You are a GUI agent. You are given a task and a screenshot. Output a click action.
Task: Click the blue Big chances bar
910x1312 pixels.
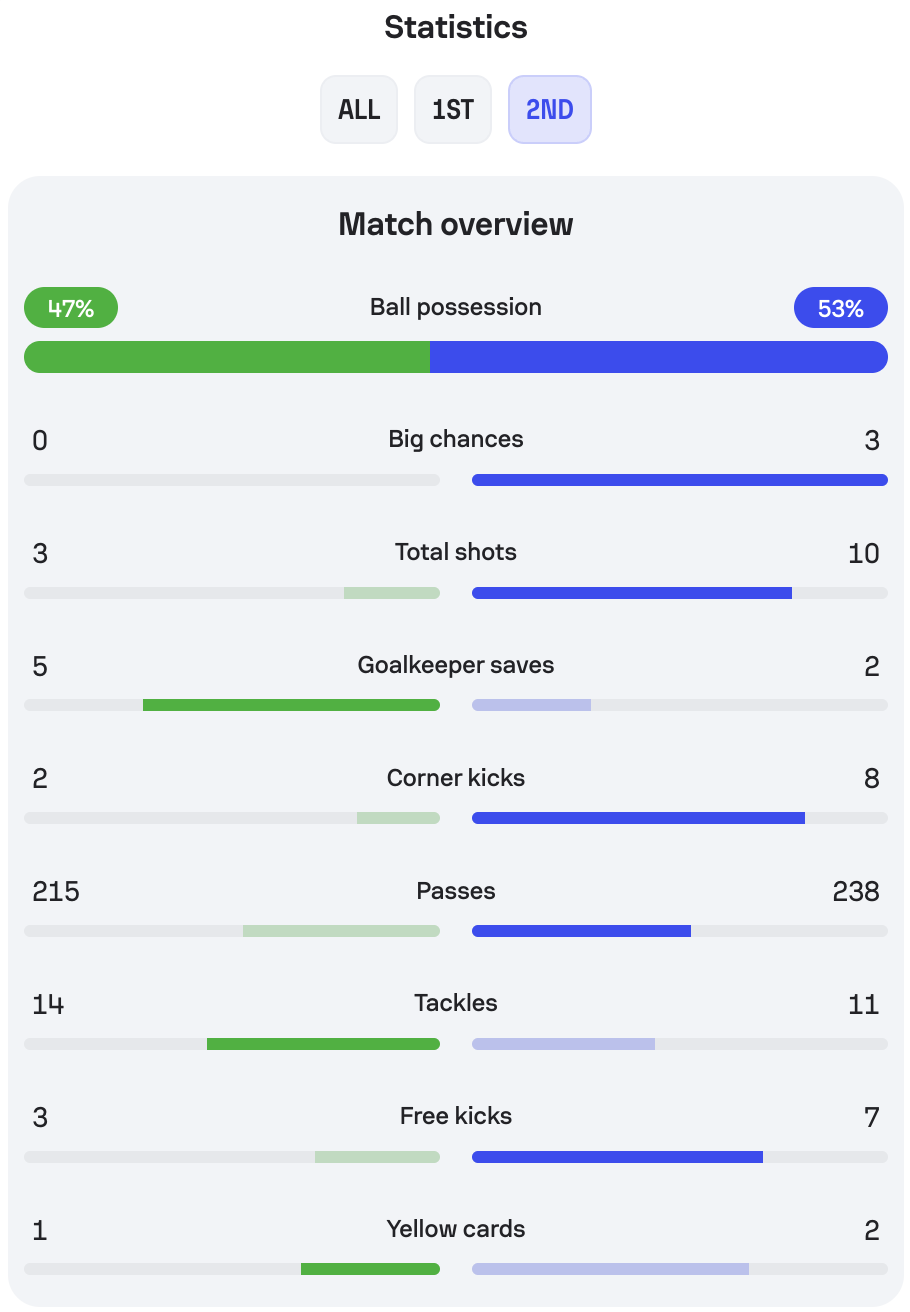[680, 480]
